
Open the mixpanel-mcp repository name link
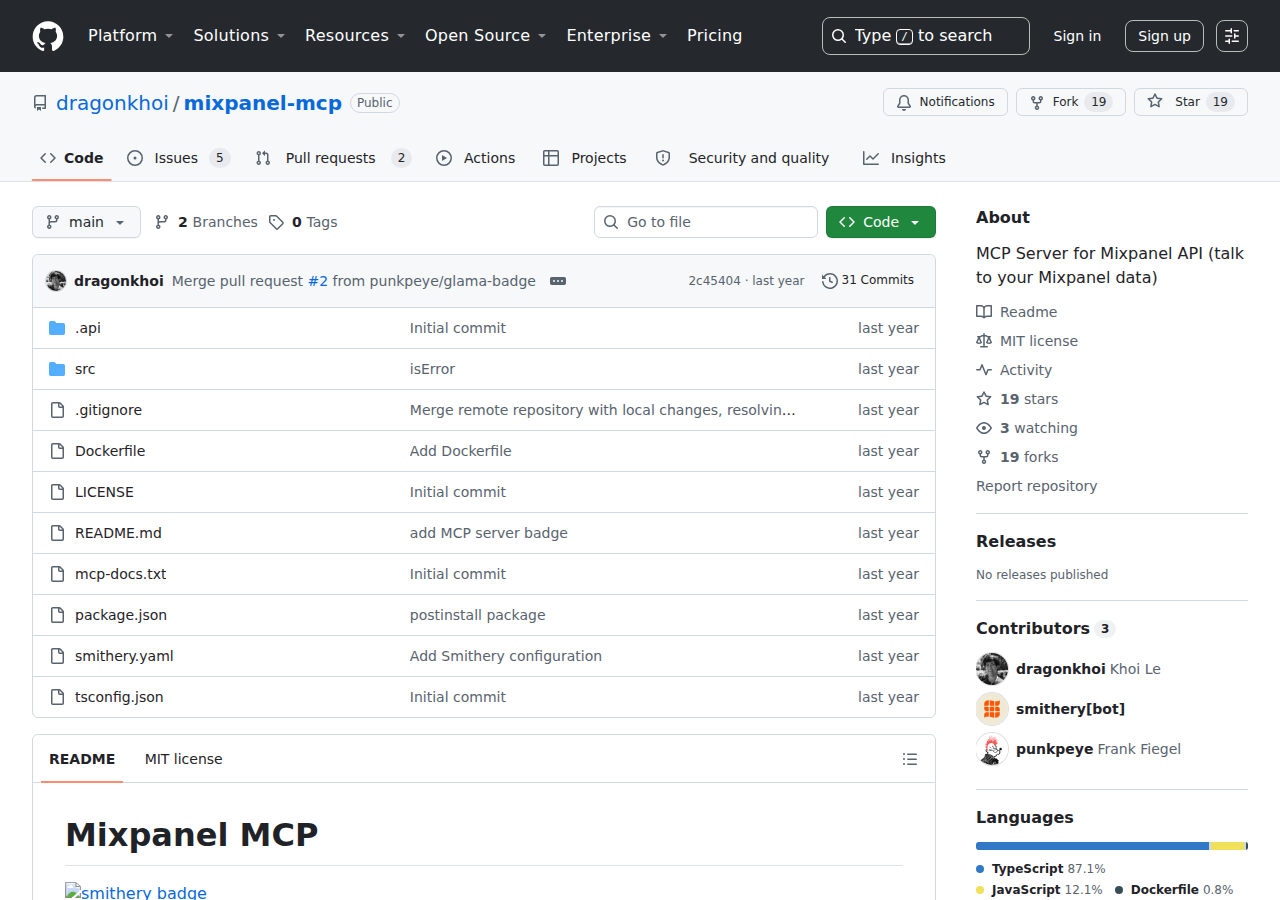263,103
